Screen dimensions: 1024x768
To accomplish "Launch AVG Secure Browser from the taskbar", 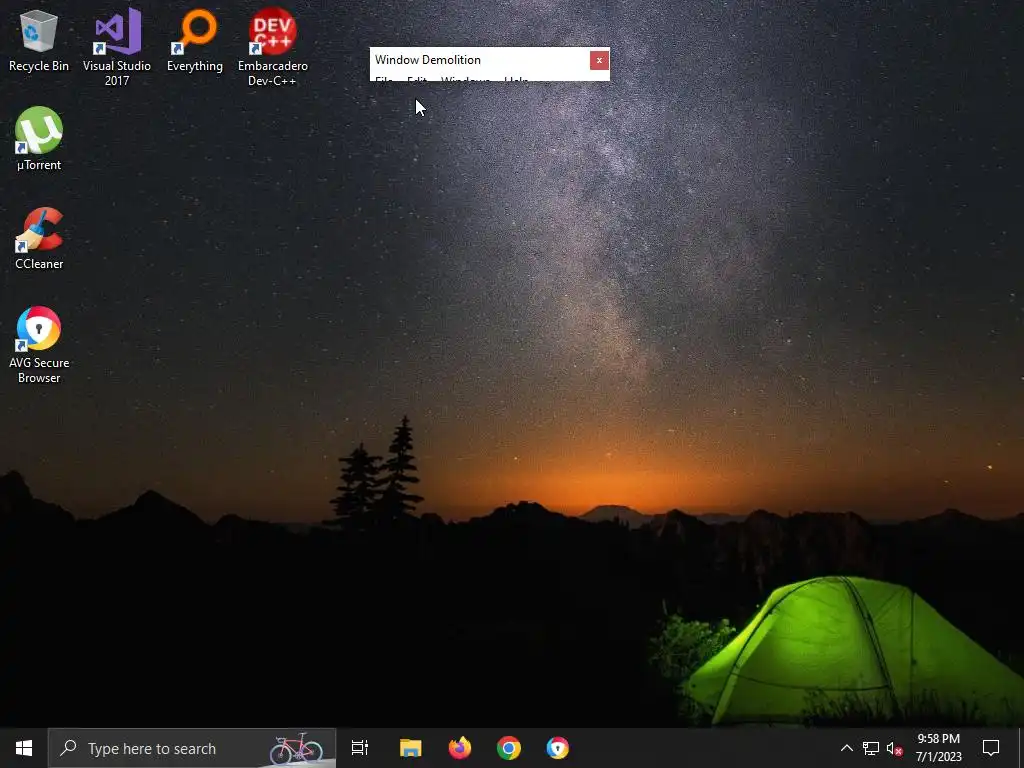I will click(x=558, y=748).
